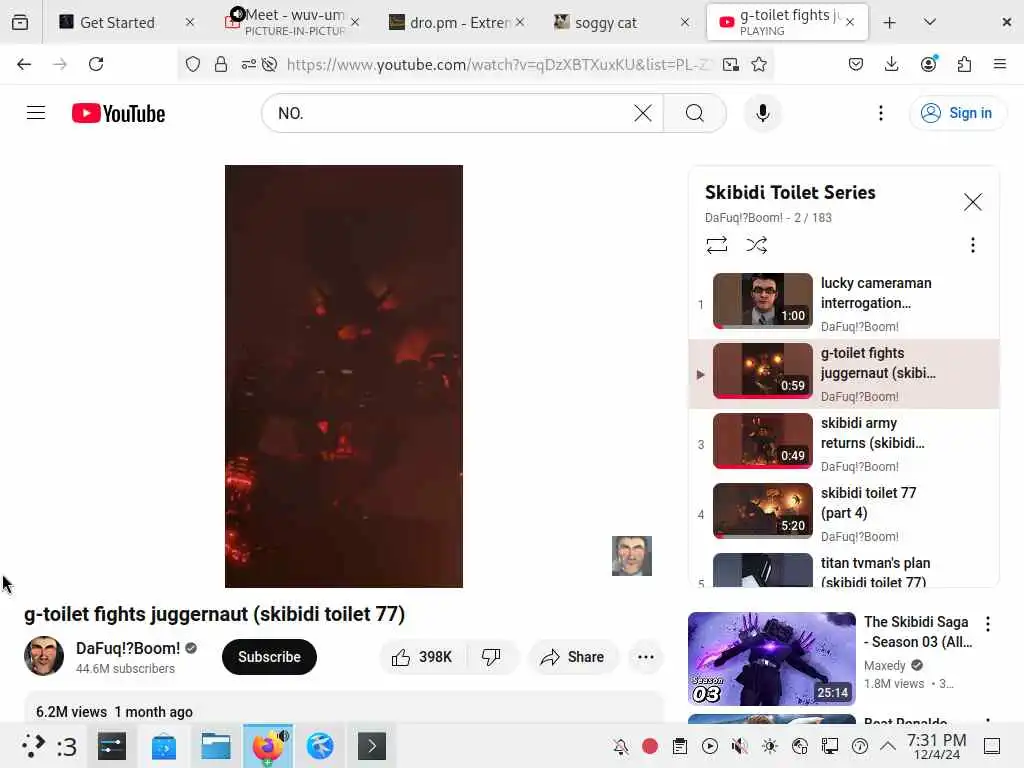Sign in to YouTube
The image size is (1024, 768).
pyautogui.click(x=957, y=113)
